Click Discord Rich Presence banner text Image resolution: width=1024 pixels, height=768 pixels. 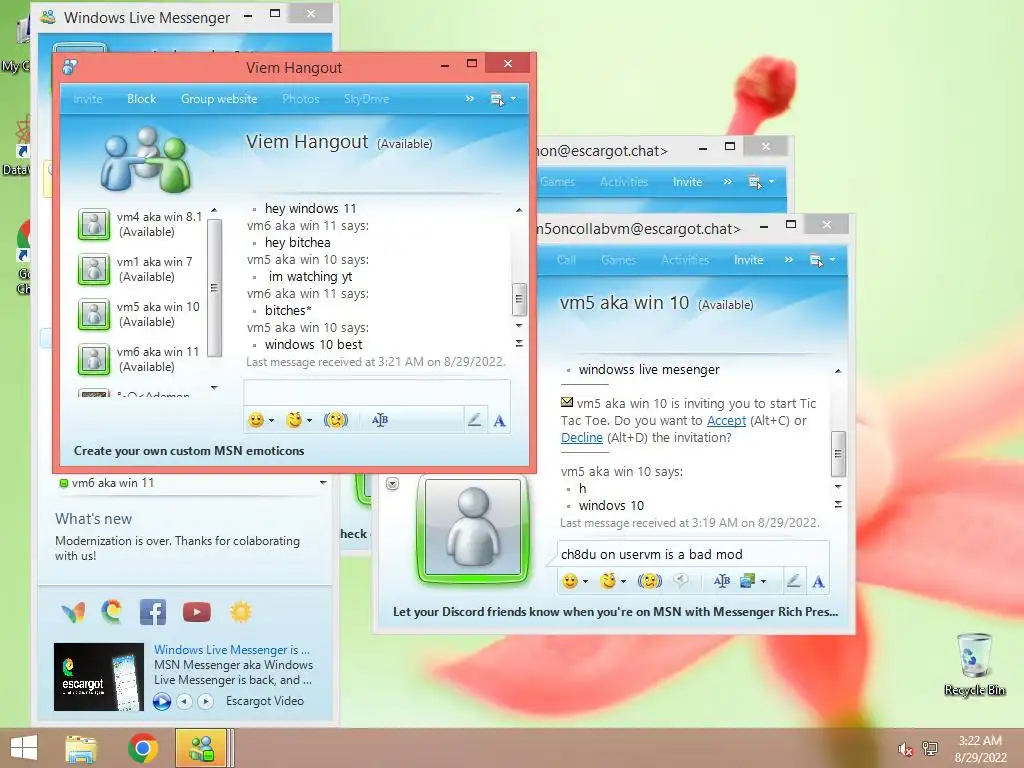(x=615, y=612)
